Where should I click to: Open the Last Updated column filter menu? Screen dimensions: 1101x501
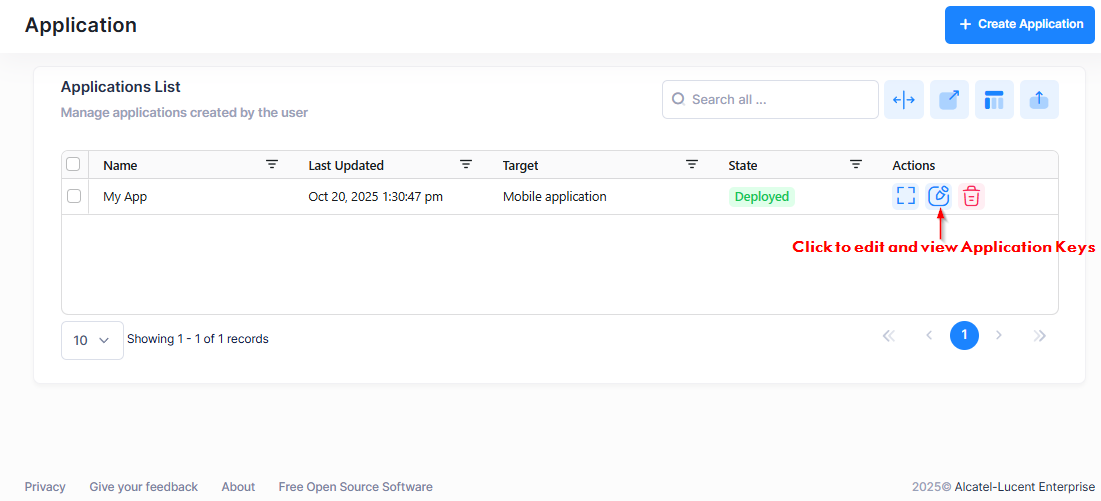point(466,165)
